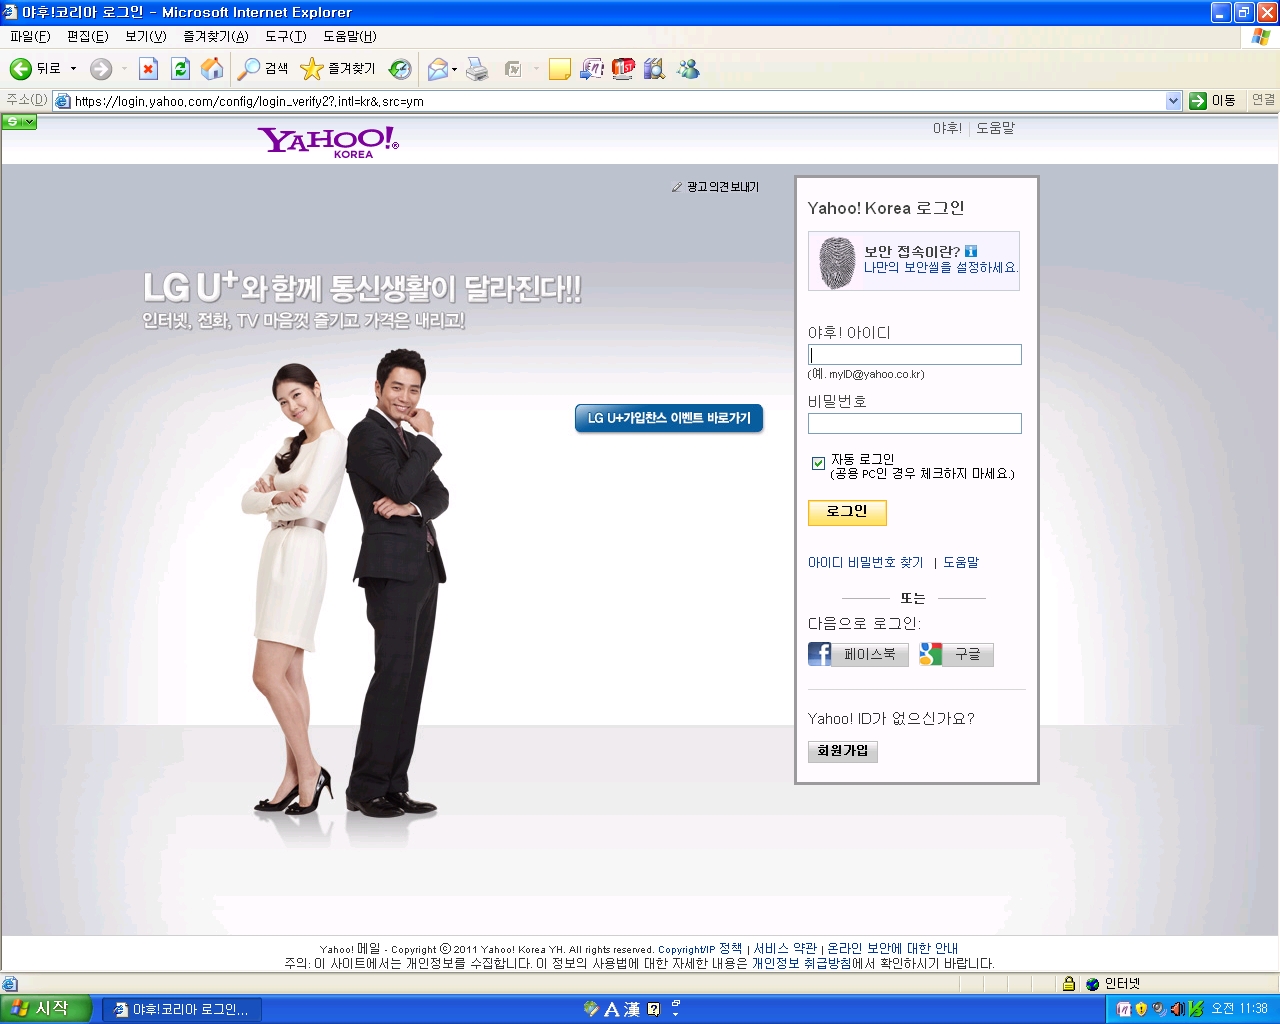Open the Mail button dropdown arrow
The height and width of the screenshot is (1024, 1280).
point(454,69)
